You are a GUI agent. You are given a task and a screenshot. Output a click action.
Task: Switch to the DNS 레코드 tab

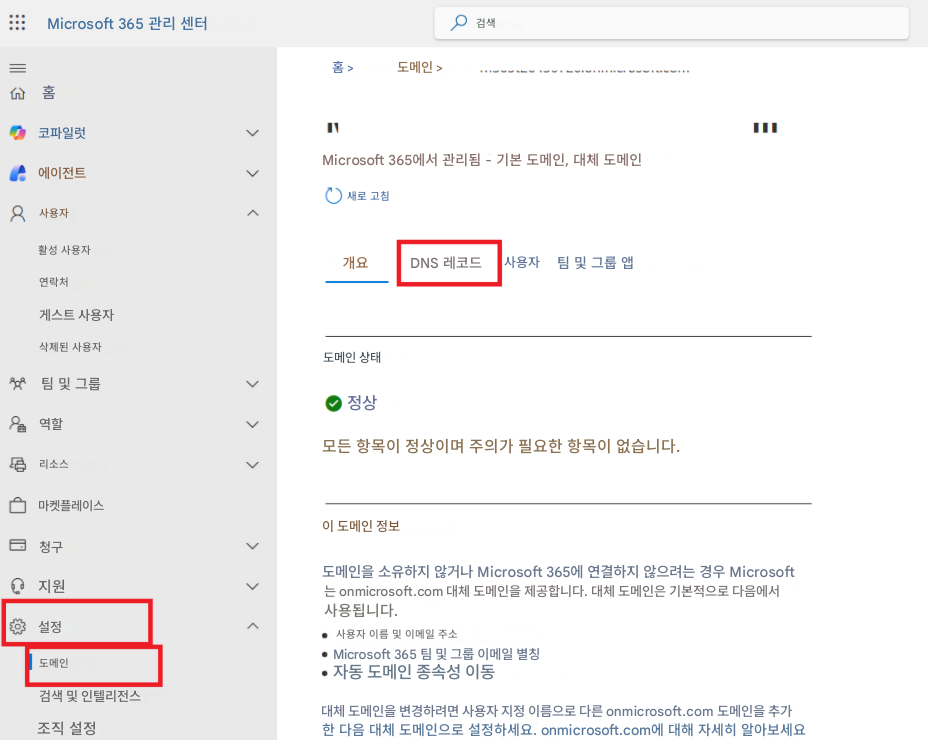[x=446, y=262]
